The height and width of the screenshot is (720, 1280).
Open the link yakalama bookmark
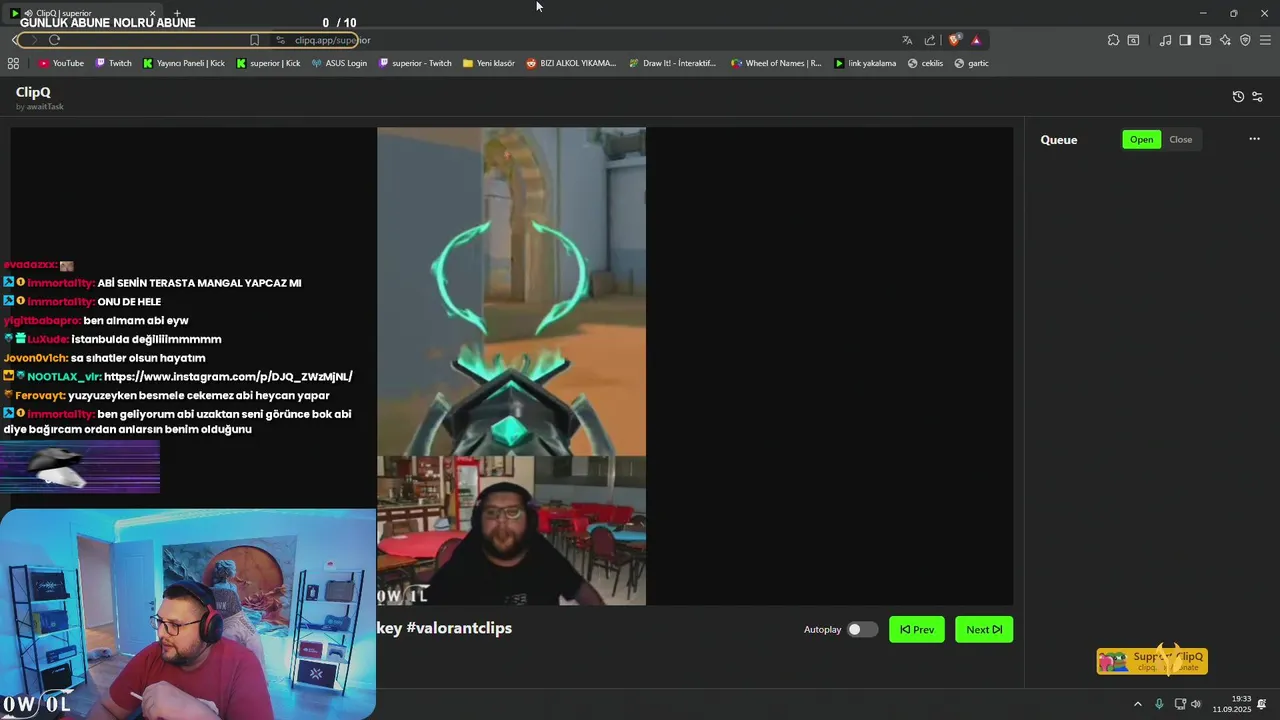click(865, 63)
